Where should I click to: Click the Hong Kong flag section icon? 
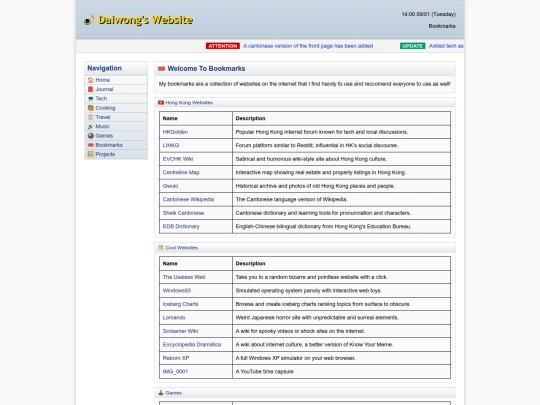pos(161,103)
